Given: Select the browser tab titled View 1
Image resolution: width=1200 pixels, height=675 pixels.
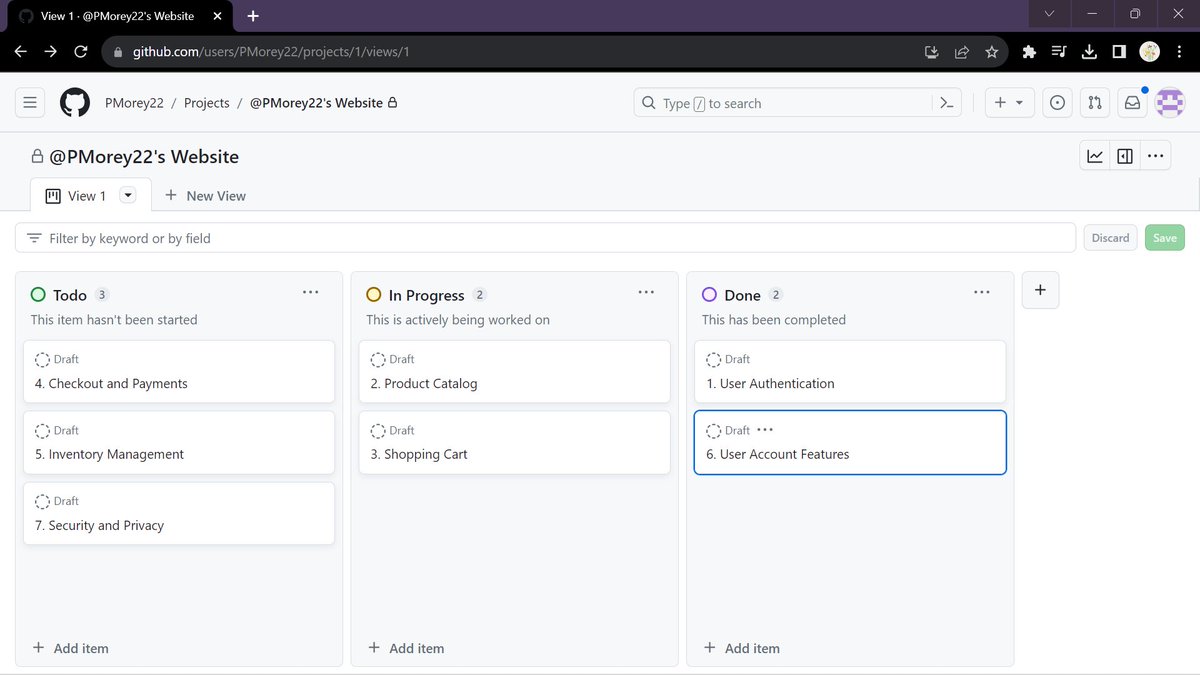Looking at the screenshot, I should 118,16.
